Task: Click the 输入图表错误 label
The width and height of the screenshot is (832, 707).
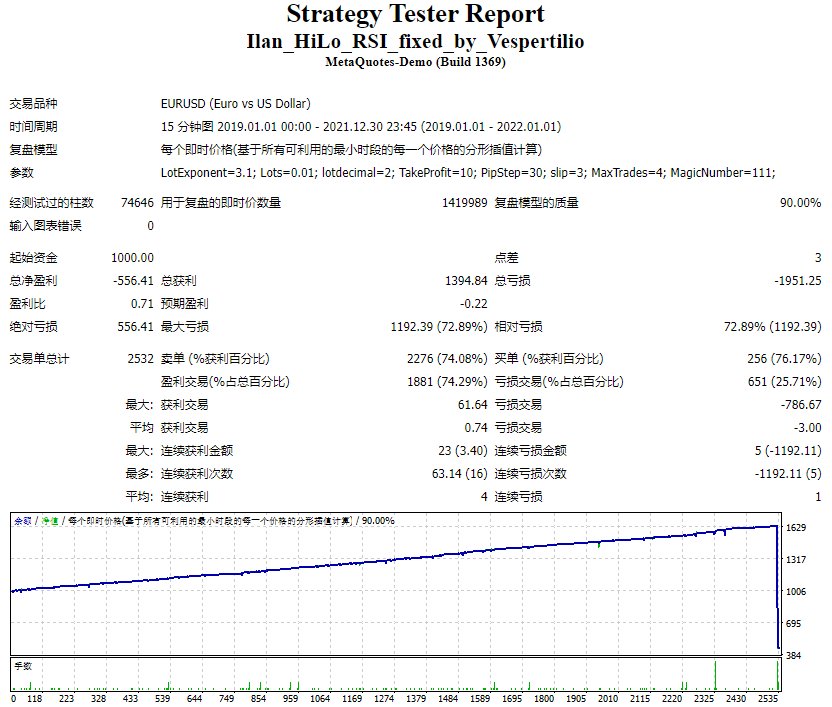Action: coord(46,226)
